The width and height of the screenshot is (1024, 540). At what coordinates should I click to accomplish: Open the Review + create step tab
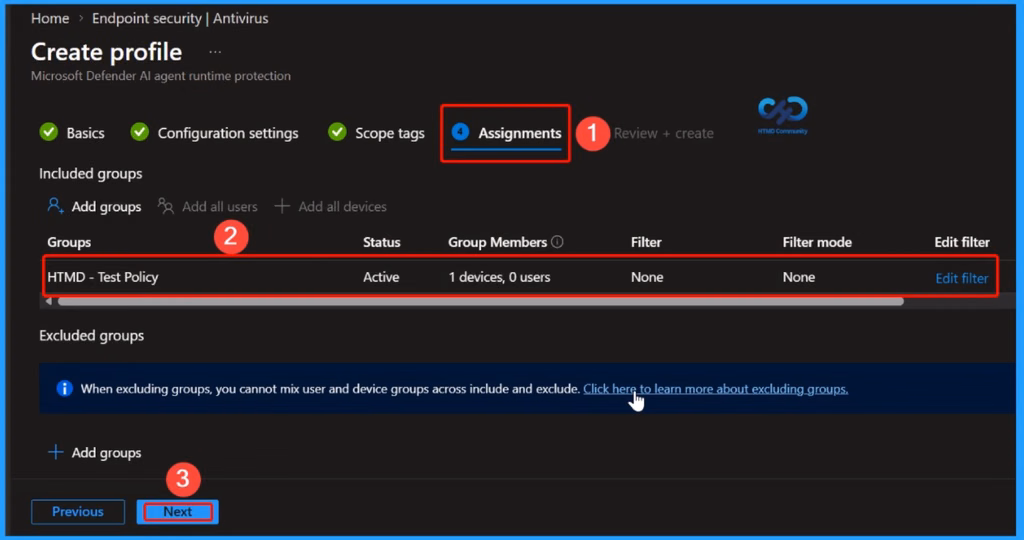coord(664,133)
